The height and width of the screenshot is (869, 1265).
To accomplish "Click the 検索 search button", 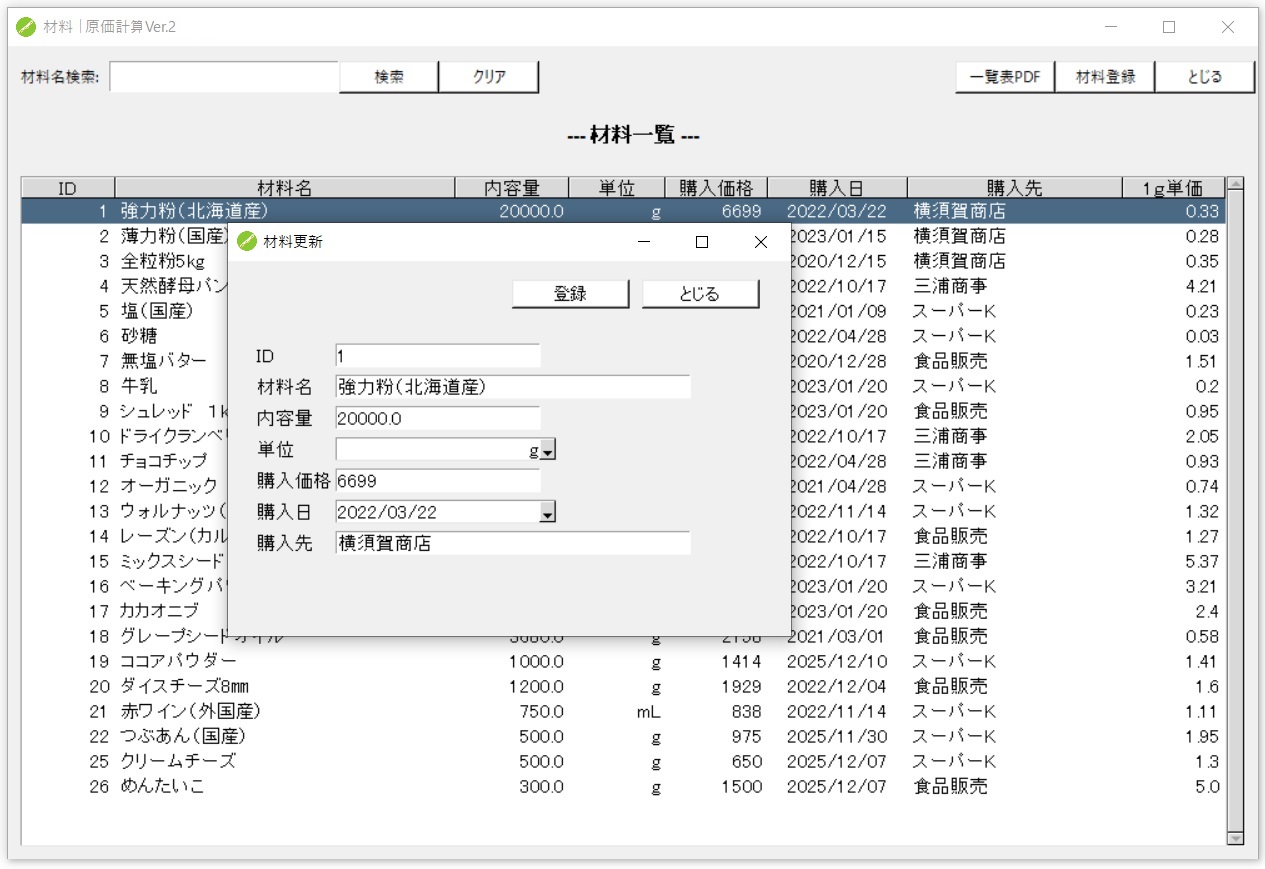I will tap(388, 76).
